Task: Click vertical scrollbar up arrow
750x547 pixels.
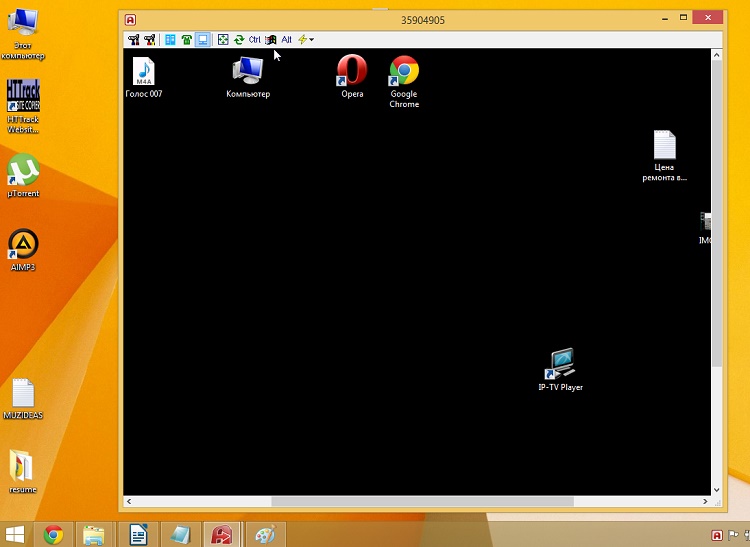Action: click(x=717, y=55)
